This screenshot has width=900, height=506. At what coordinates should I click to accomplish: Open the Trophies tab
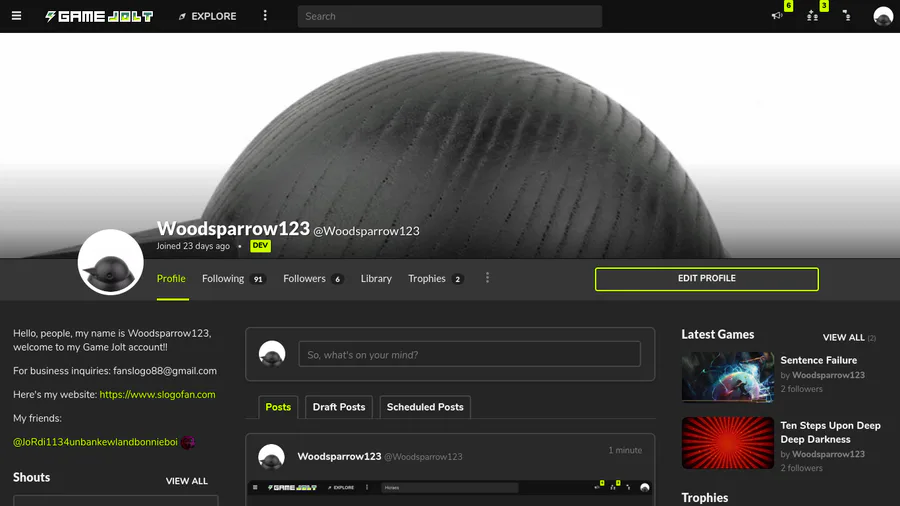[436, 279]
